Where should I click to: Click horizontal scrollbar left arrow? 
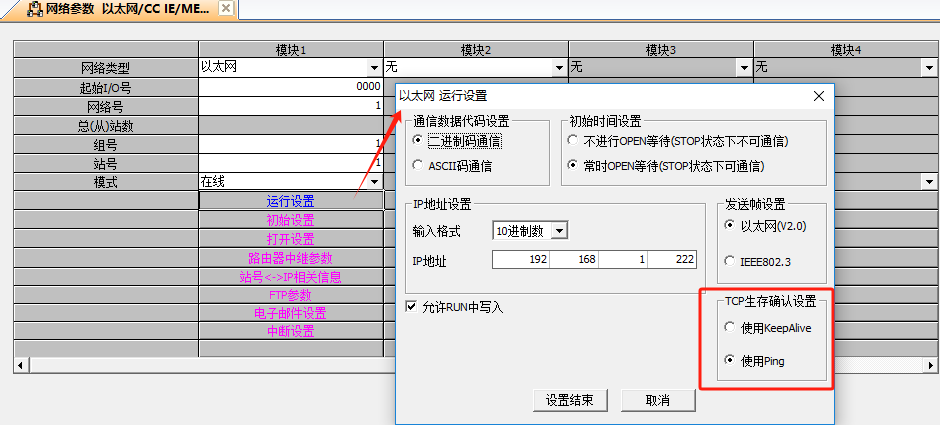(21, 365)
